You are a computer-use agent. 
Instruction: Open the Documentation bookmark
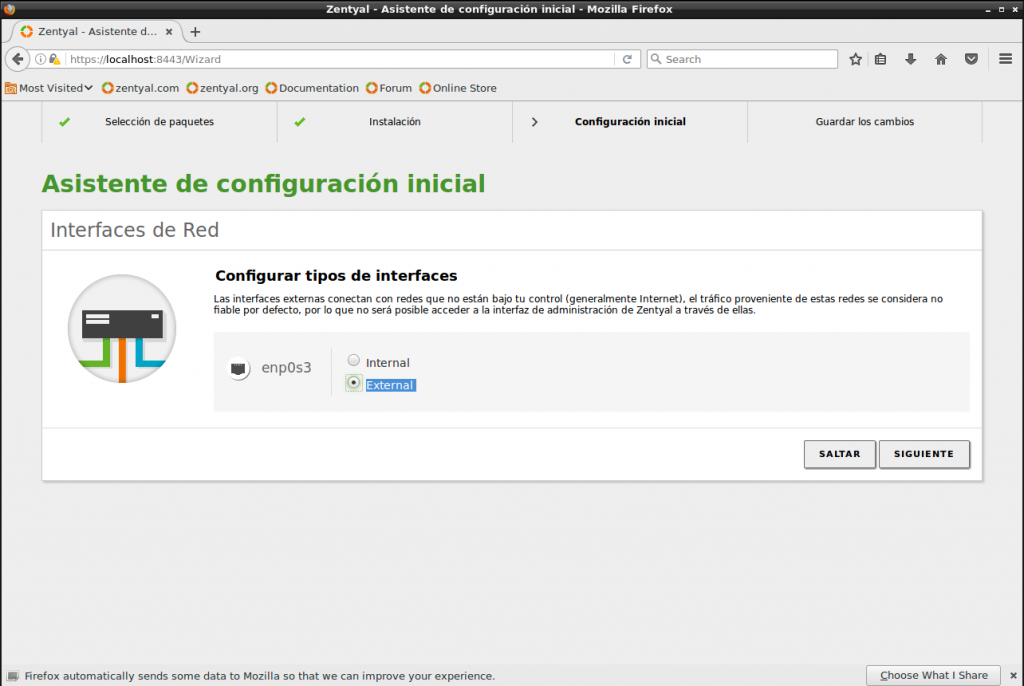tap(311, 88)
